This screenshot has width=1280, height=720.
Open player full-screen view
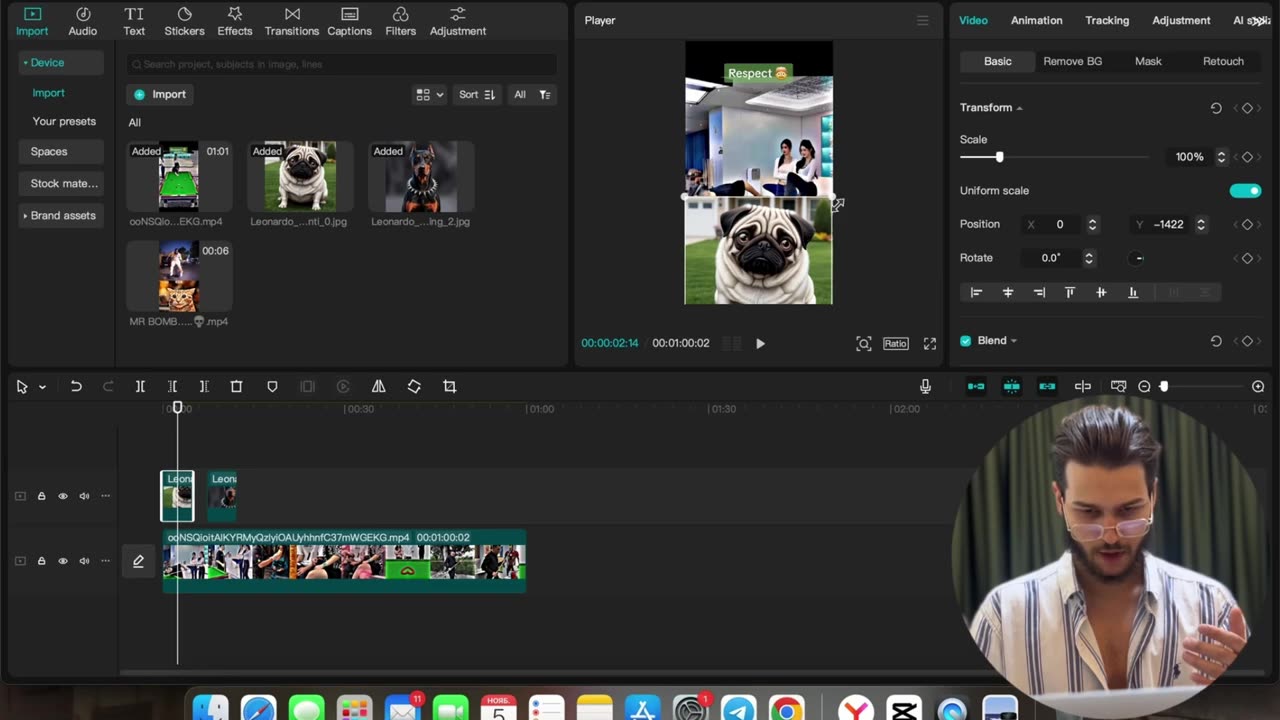click(930, 343)
